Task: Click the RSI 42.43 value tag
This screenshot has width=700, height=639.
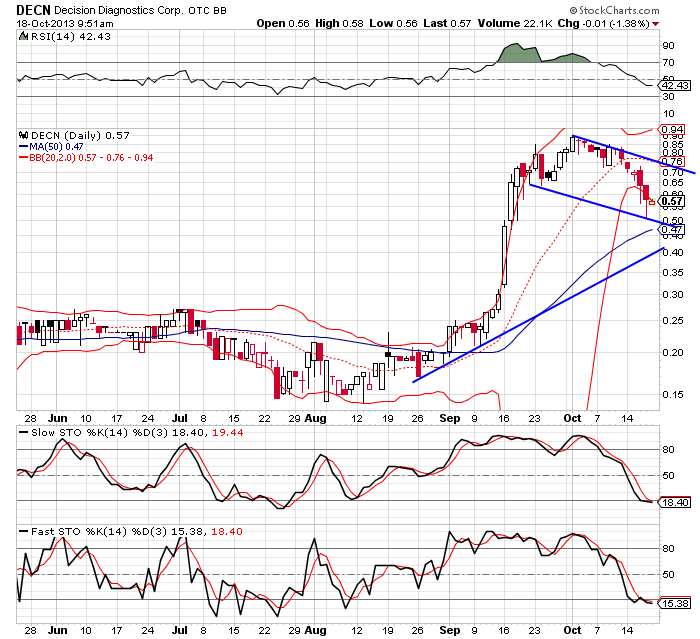Action: click(675, 85)
